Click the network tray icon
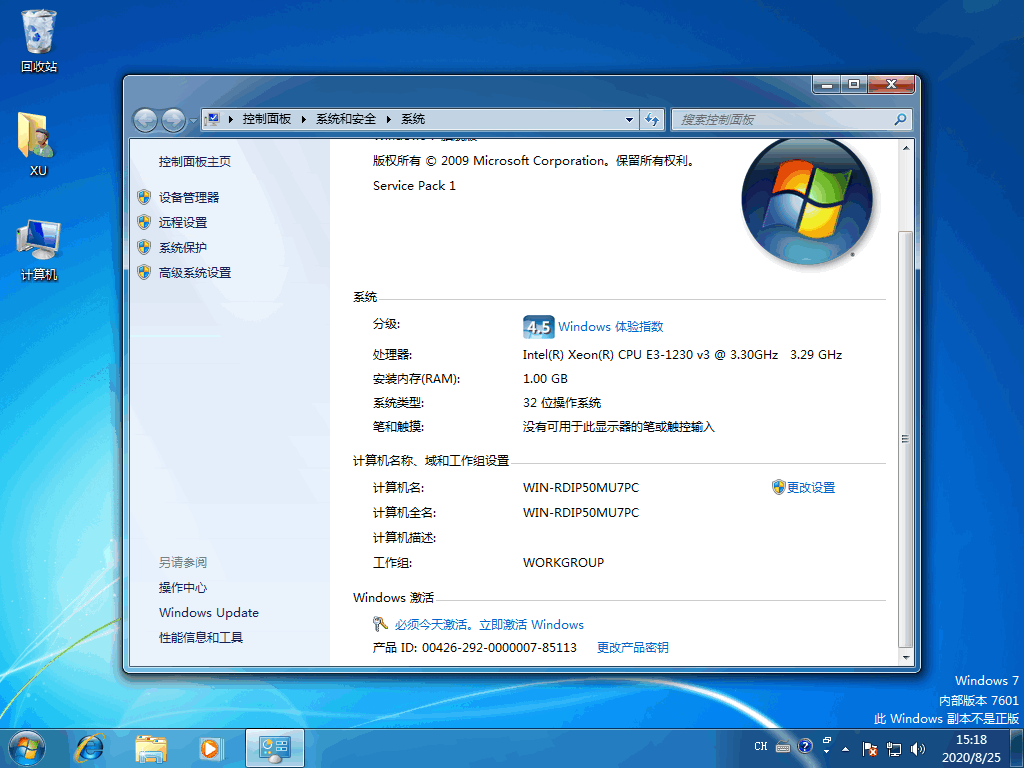 (893, 748)
